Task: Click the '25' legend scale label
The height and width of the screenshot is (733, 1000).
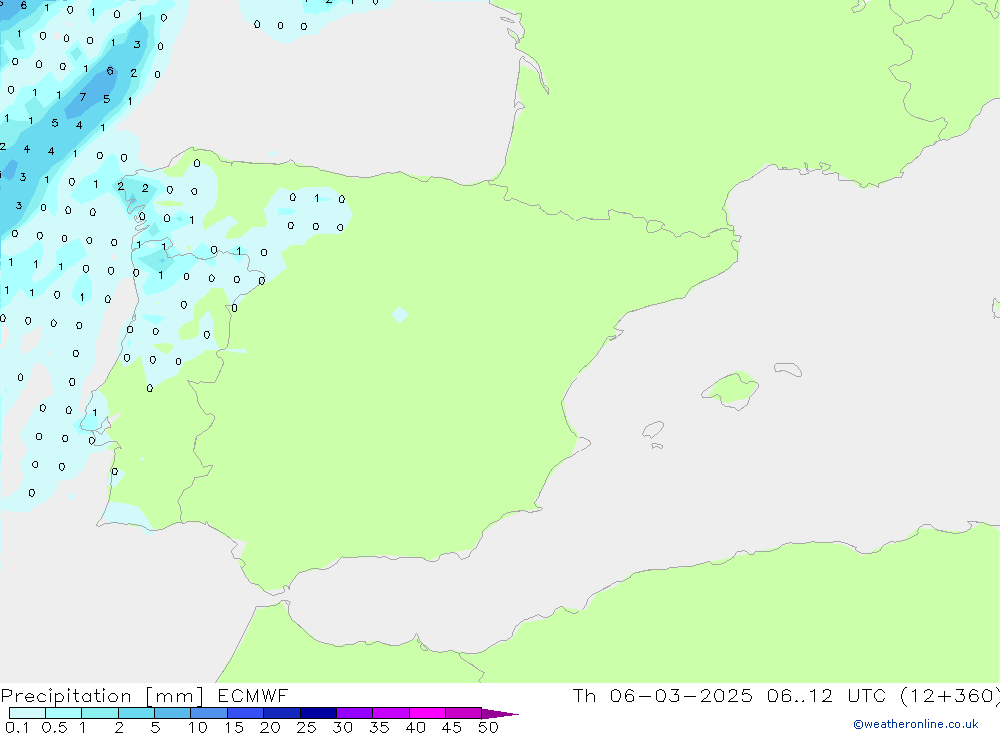Action: pos(306,727)
